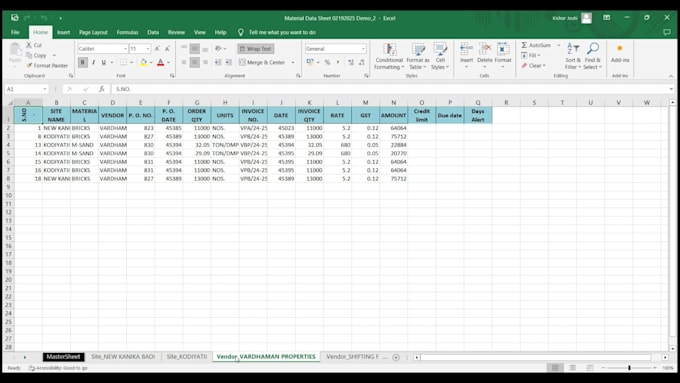Apply the red font color

pos(160,62)
